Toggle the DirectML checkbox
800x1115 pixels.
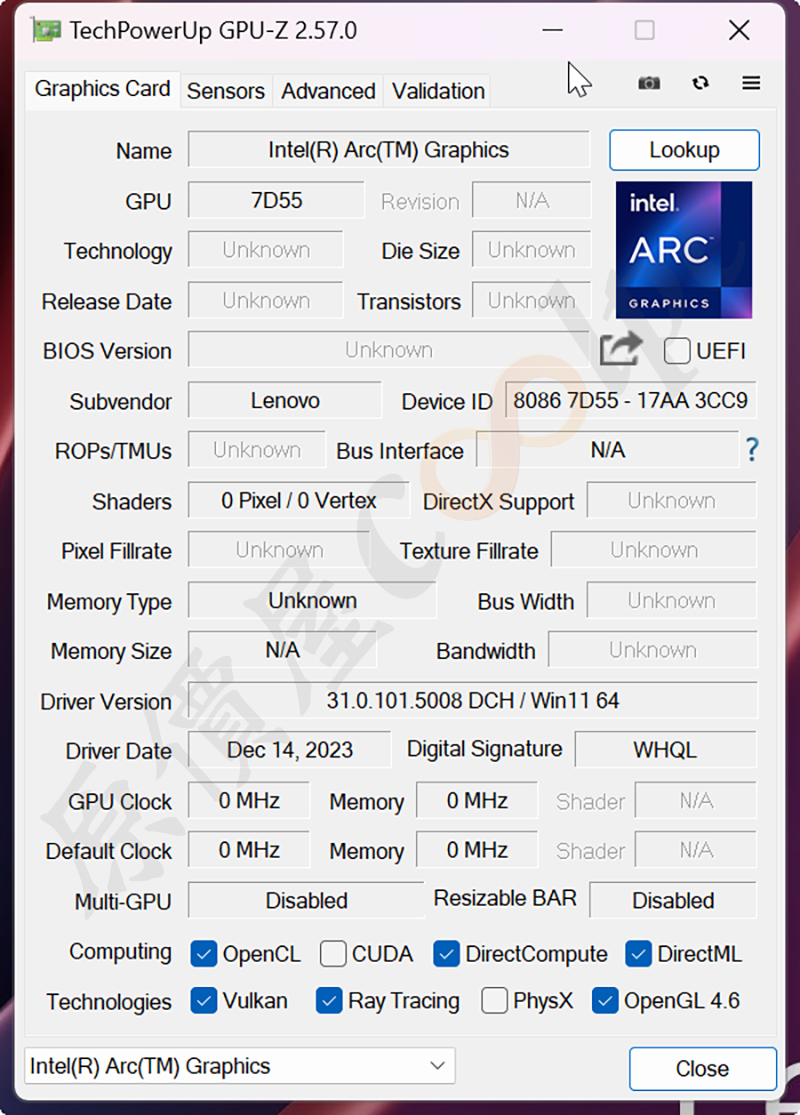(638, 954)
